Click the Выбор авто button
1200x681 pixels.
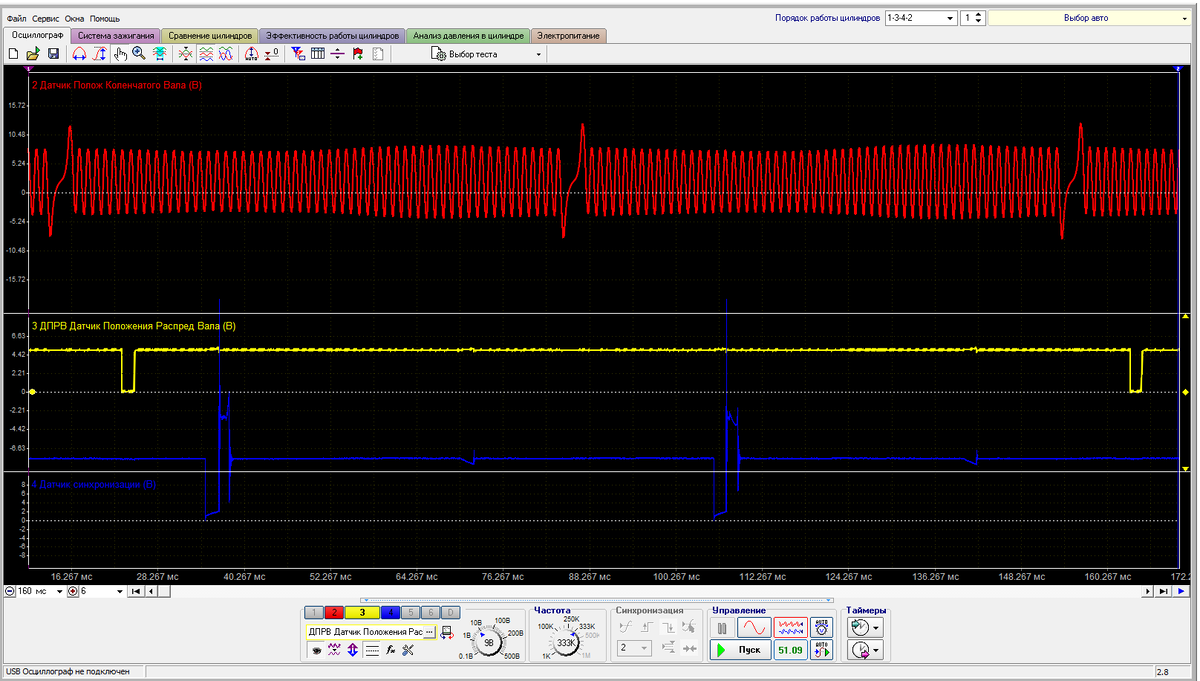[x=1086, y=18]
